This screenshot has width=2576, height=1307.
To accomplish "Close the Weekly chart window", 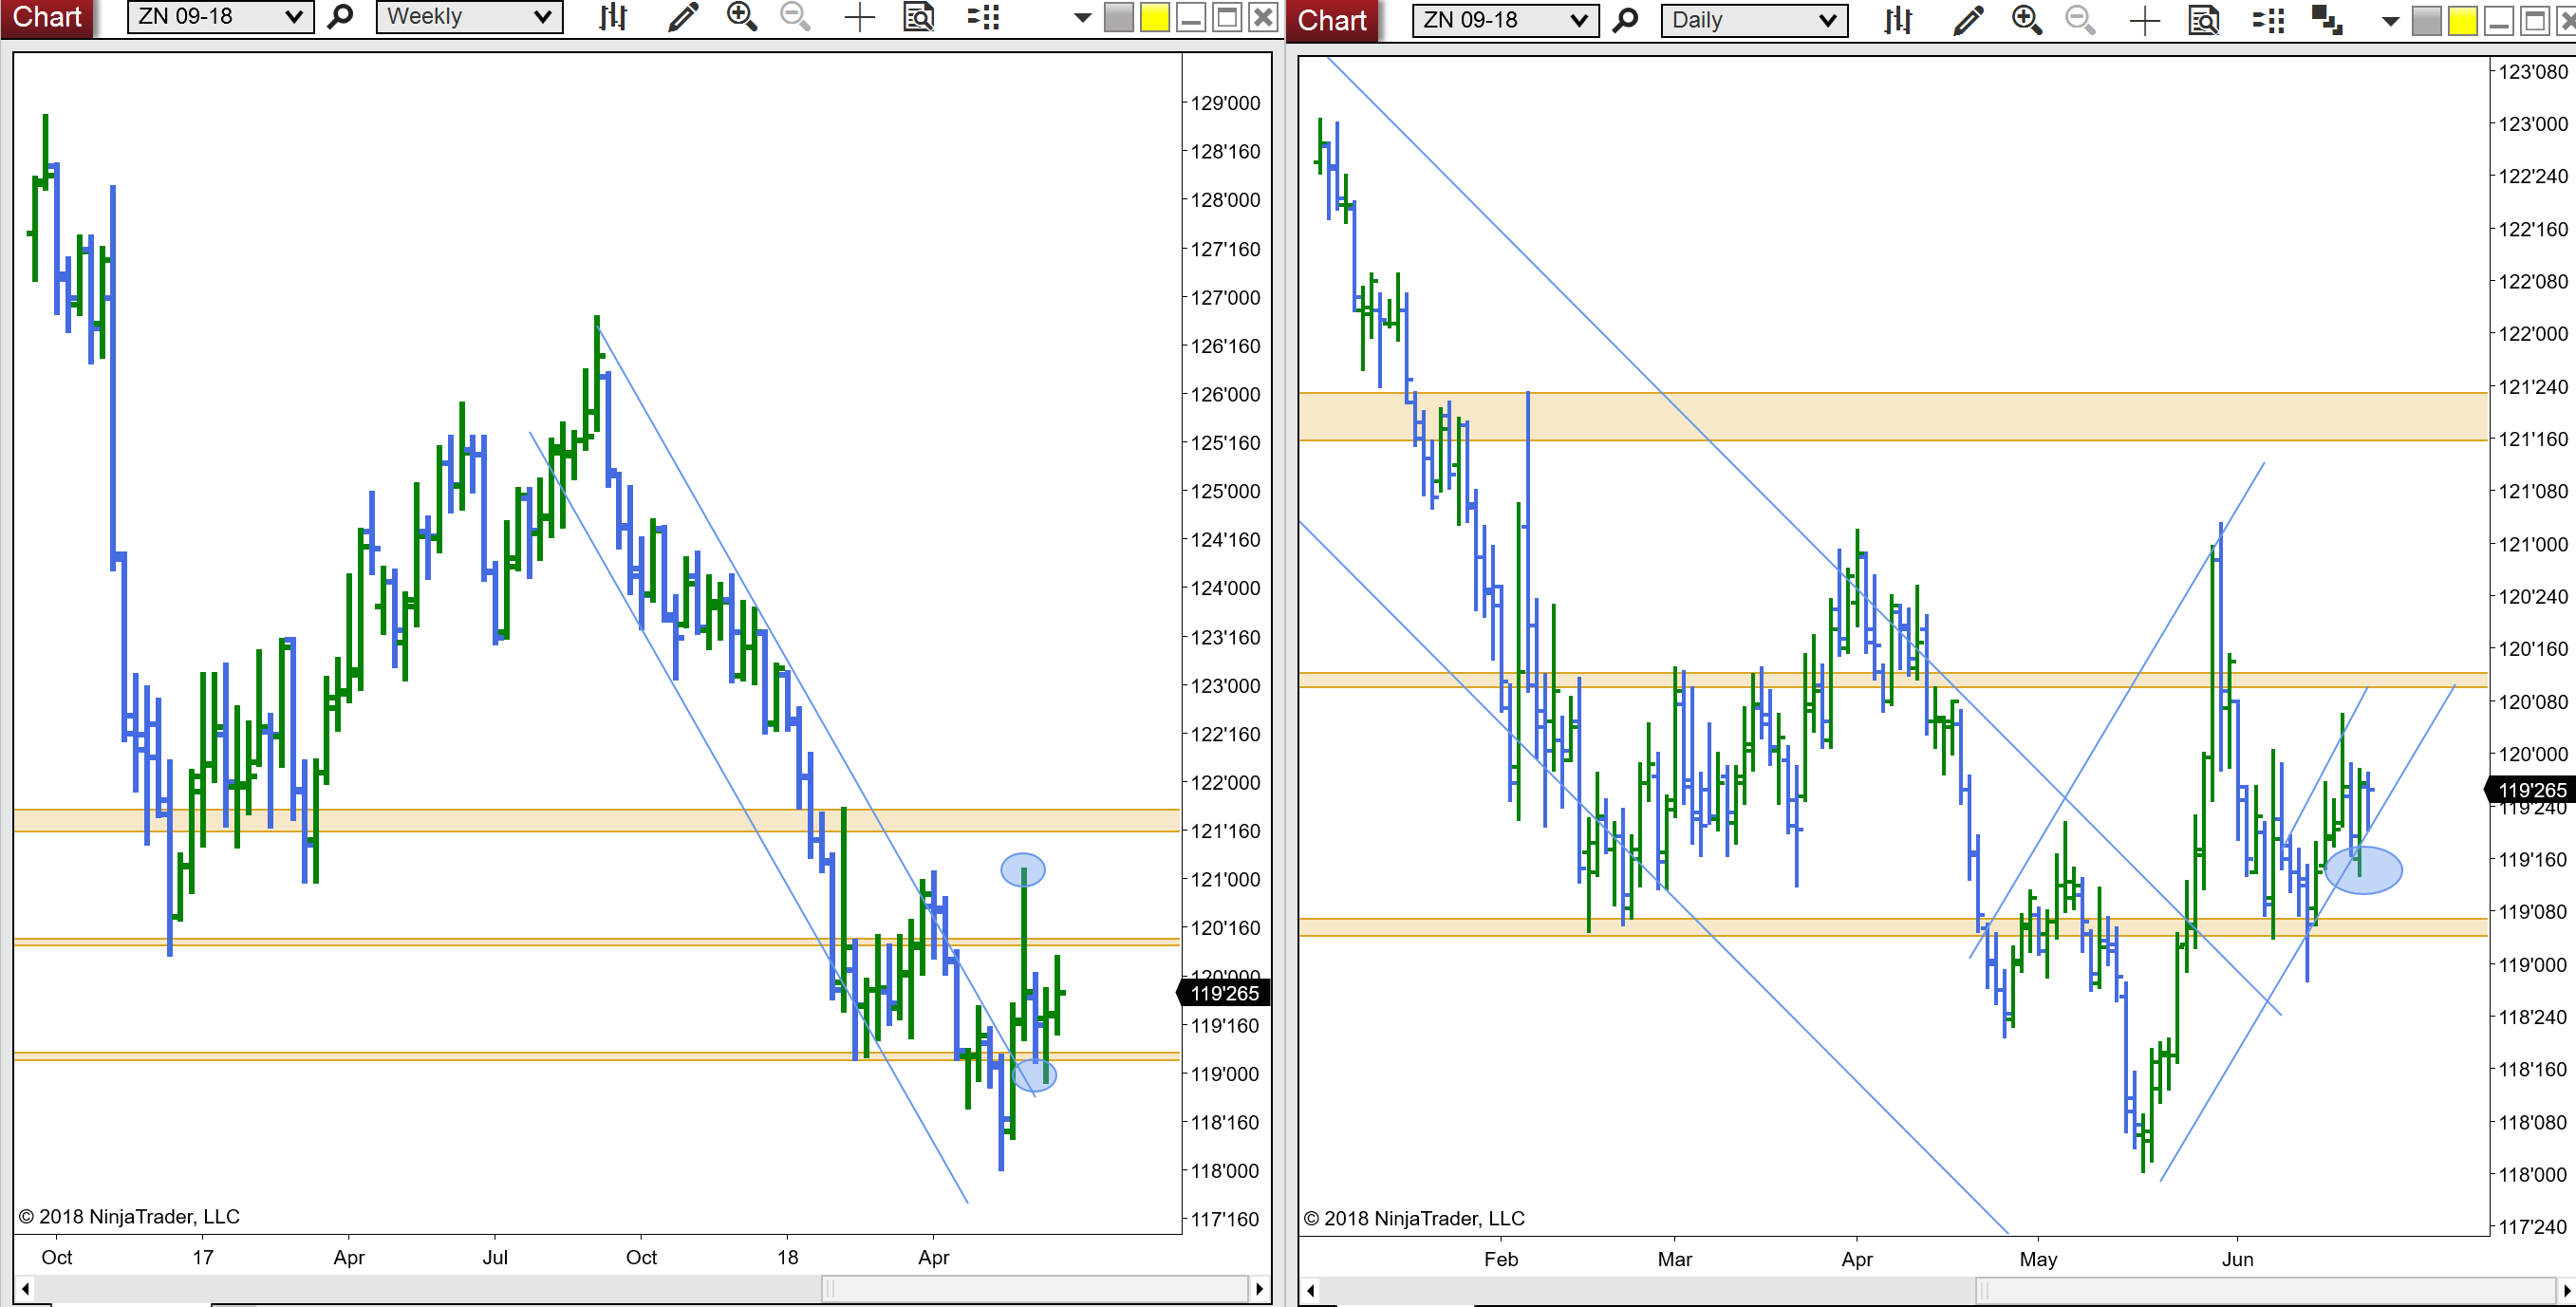I will click(1264, 17).
